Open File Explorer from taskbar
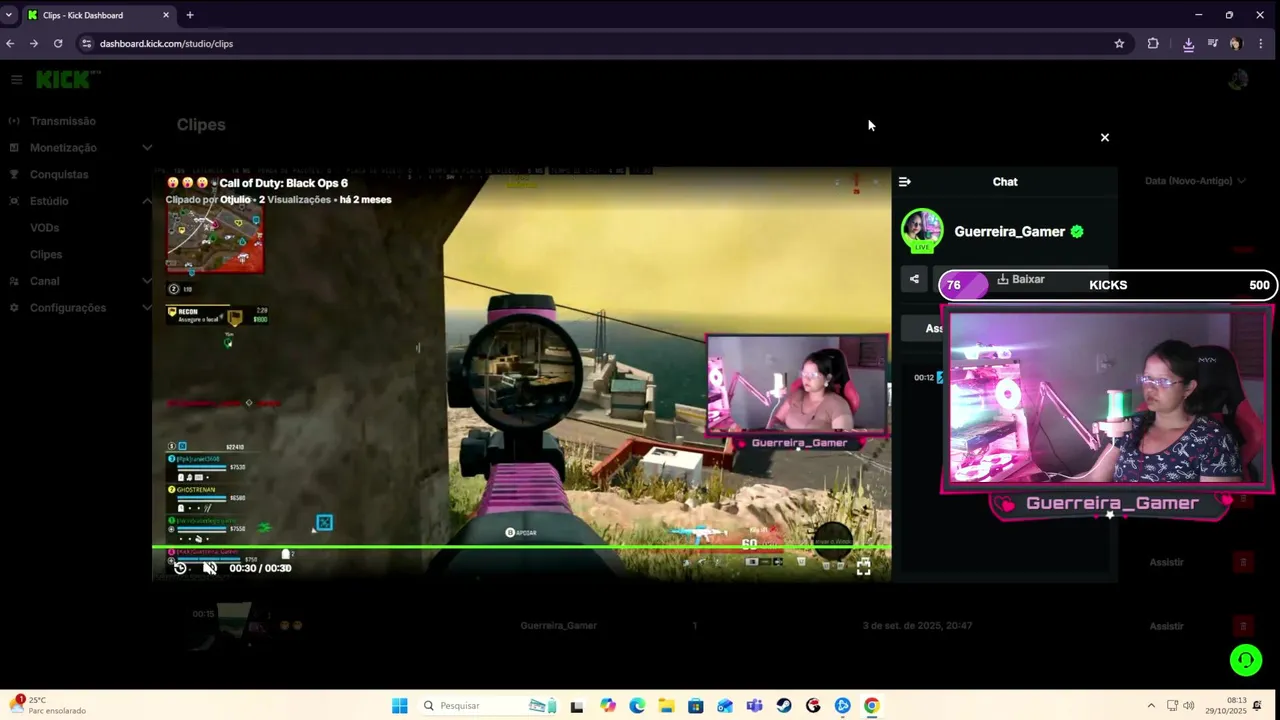Viewport: 1280px width, 720px height. [666, 706]
